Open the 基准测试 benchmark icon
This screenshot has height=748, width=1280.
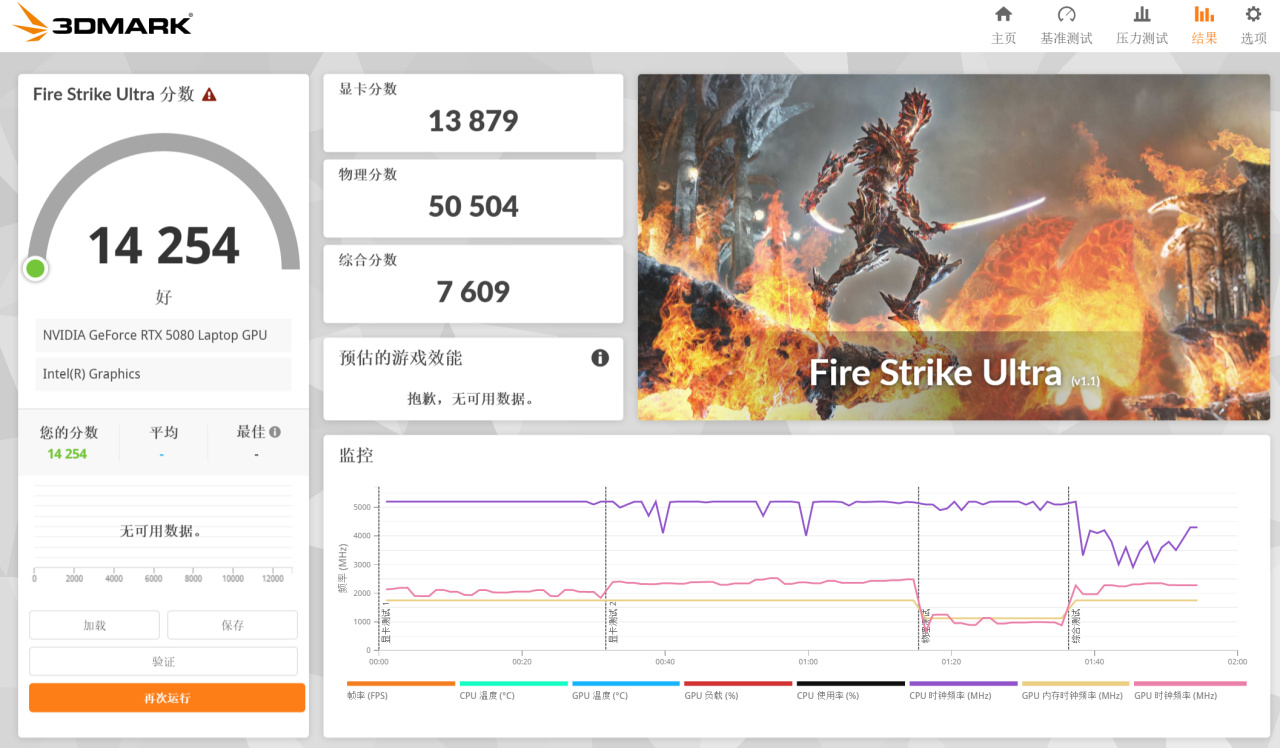click(1066, 24)
